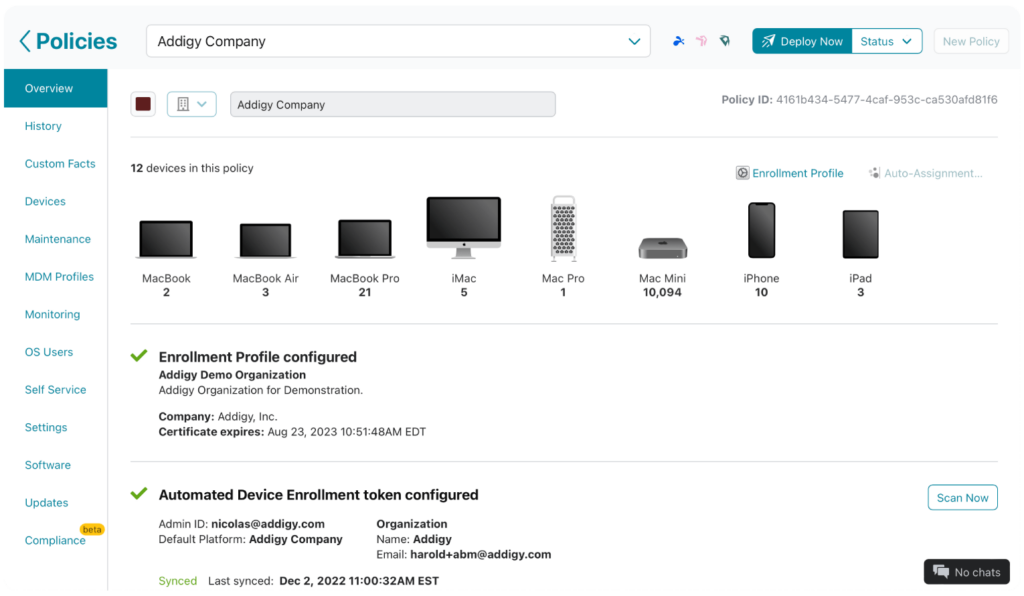Screen dimensions: 1024x596
Task: Click the Last synced Dec 2, 2022 timestamp
Action: tap(359, 580)
